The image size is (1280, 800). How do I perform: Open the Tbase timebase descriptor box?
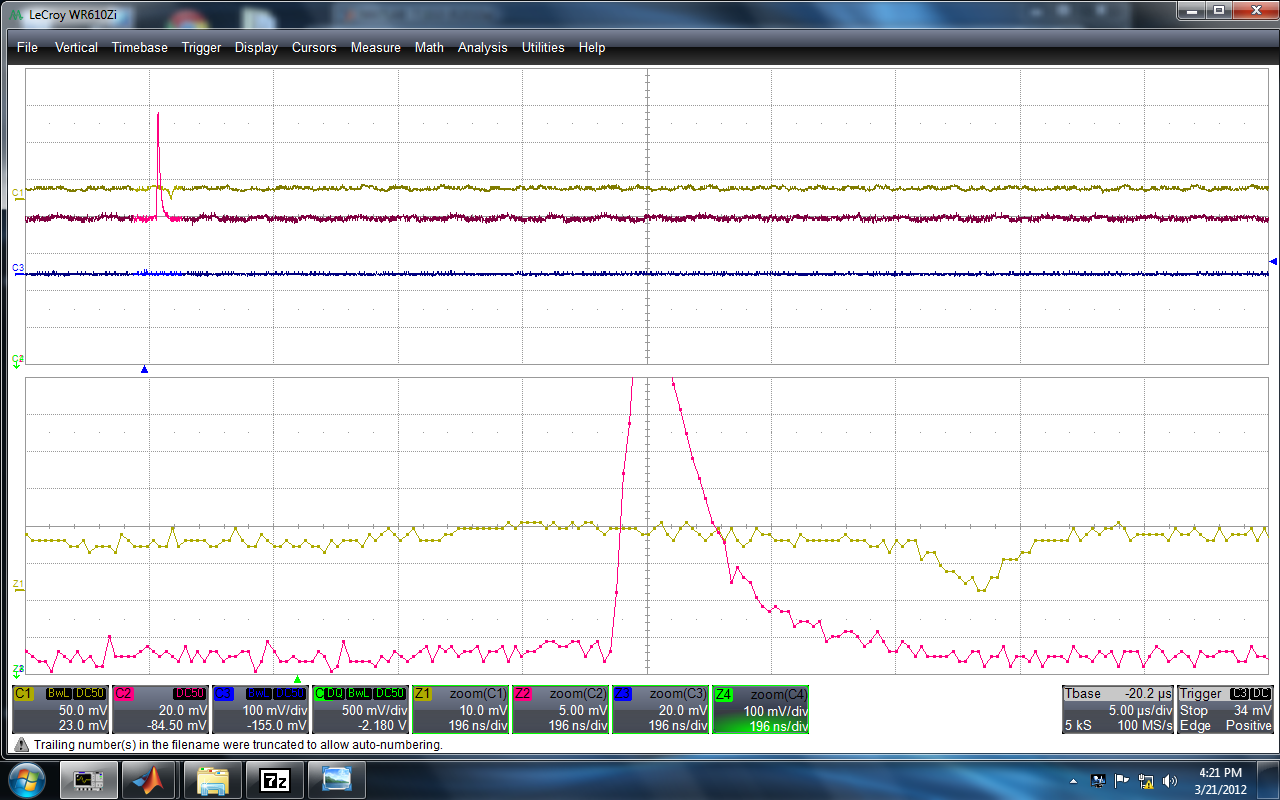1118,709
